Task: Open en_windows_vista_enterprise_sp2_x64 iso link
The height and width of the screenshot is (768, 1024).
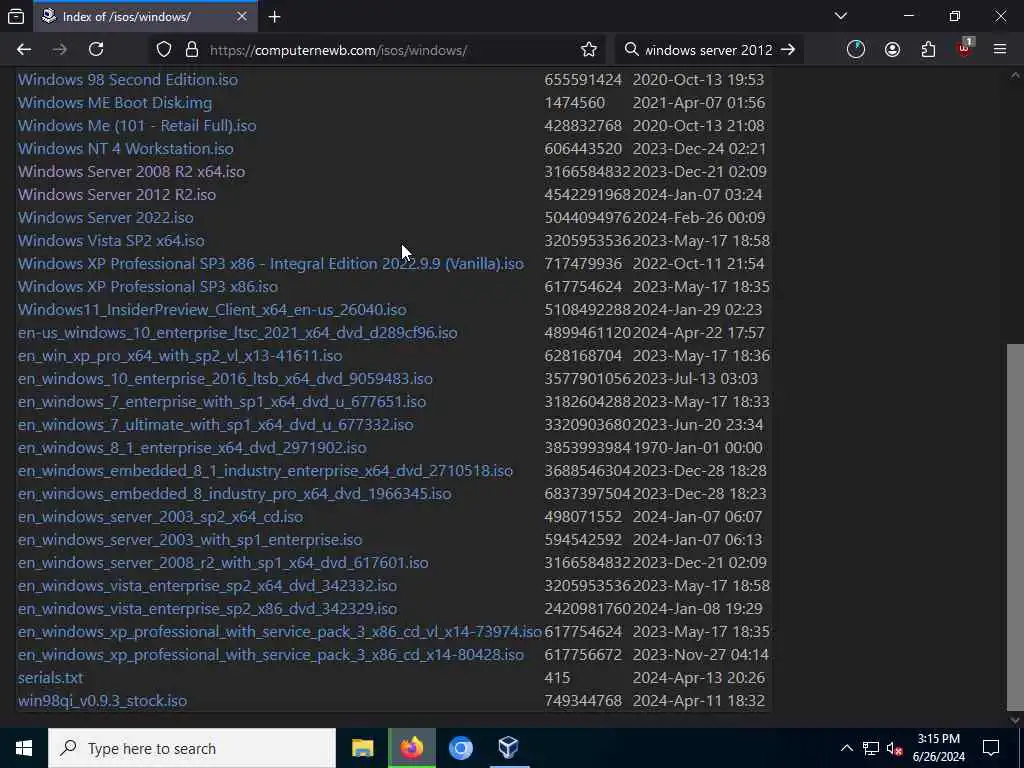Action: pyautogui.click(x=207, y=586)
